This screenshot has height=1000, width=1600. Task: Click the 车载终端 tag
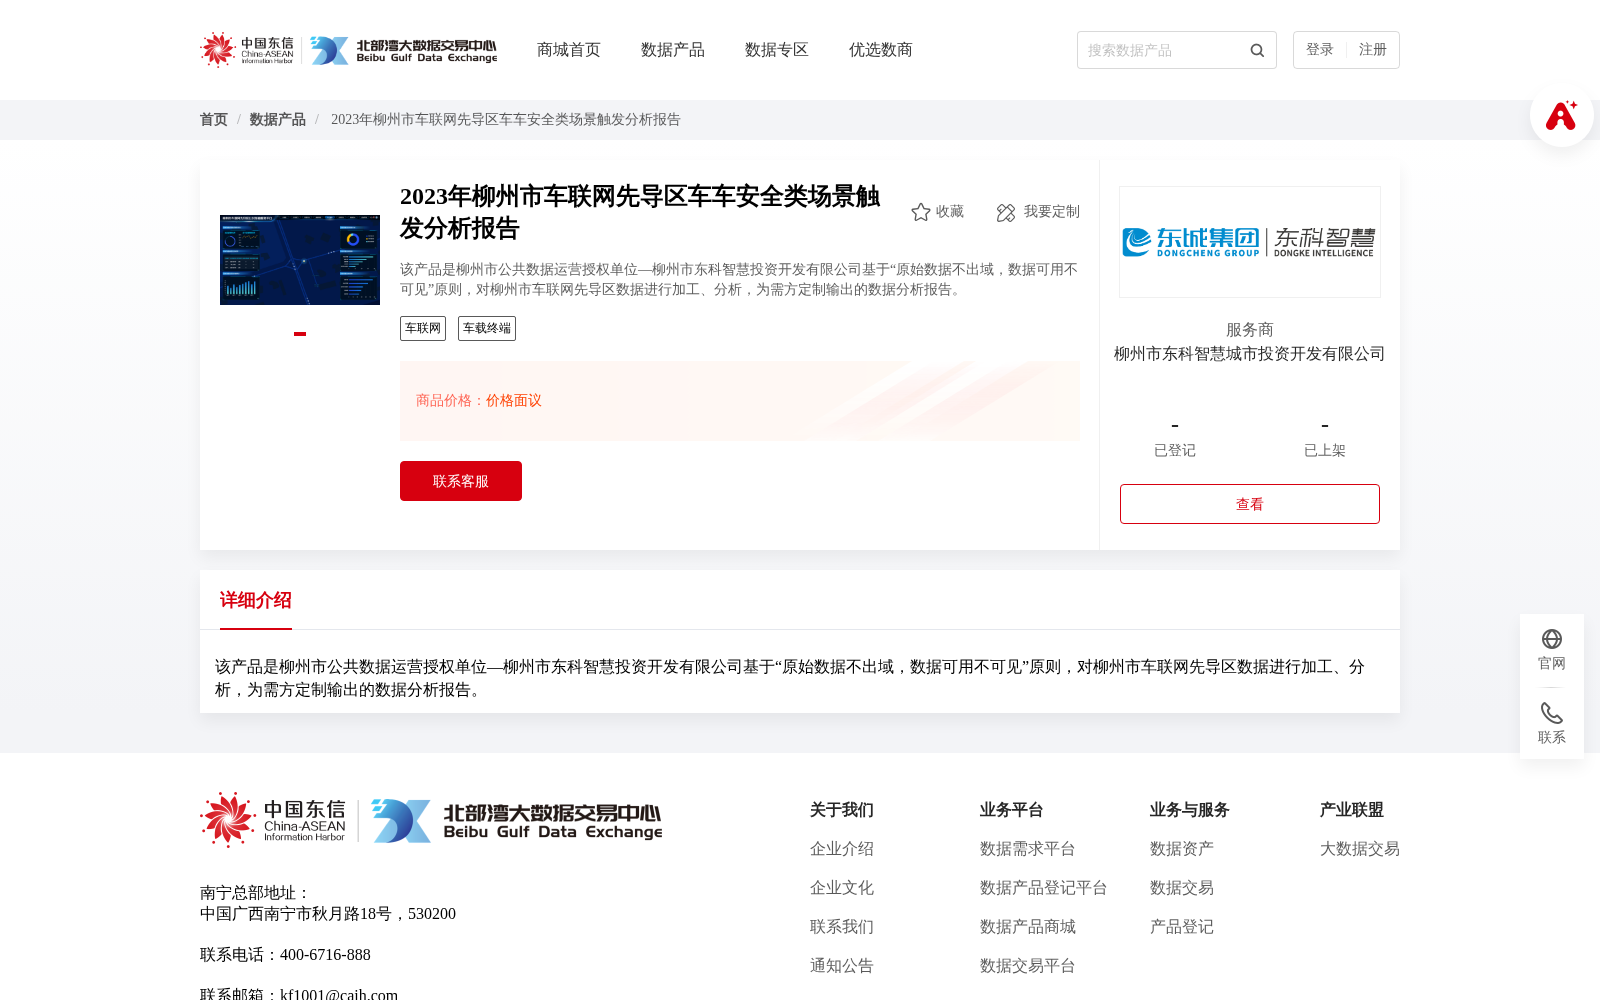(x=487, y=328)
